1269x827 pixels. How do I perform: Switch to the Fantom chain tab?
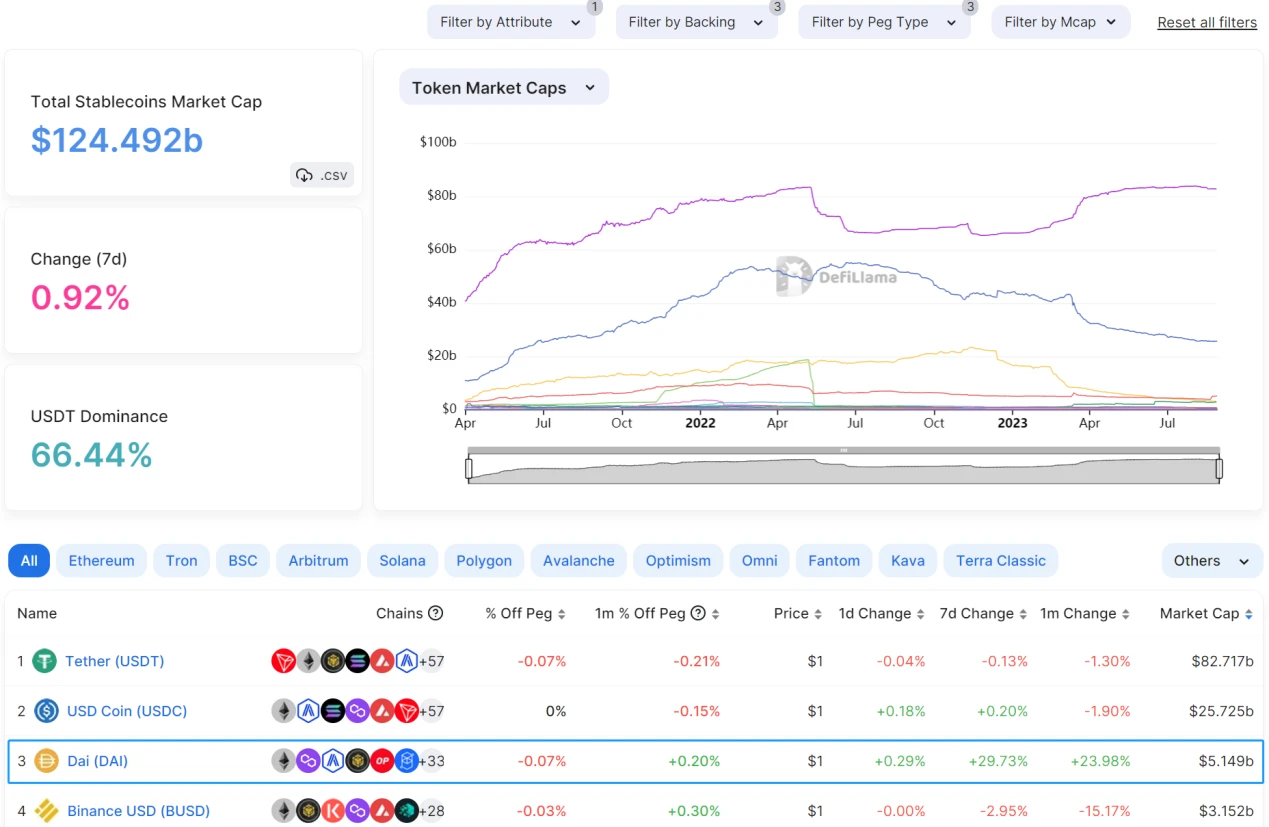click(834, 561)
